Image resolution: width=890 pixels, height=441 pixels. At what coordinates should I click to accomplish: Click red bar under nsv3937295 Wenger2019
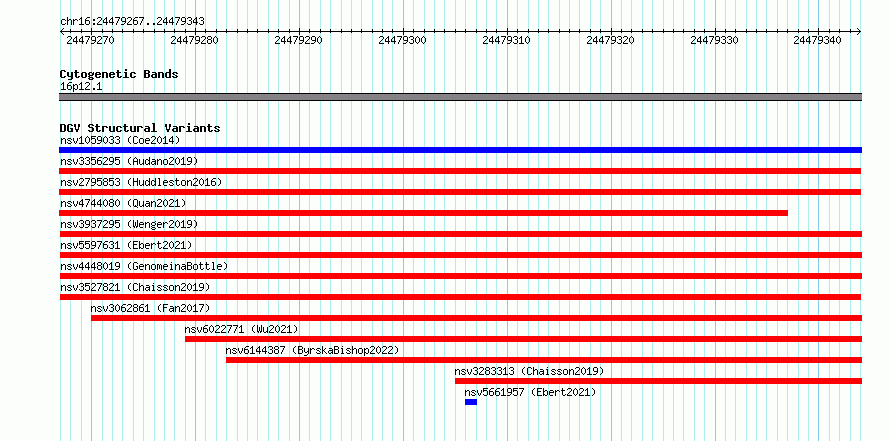(x=460, y=234)
